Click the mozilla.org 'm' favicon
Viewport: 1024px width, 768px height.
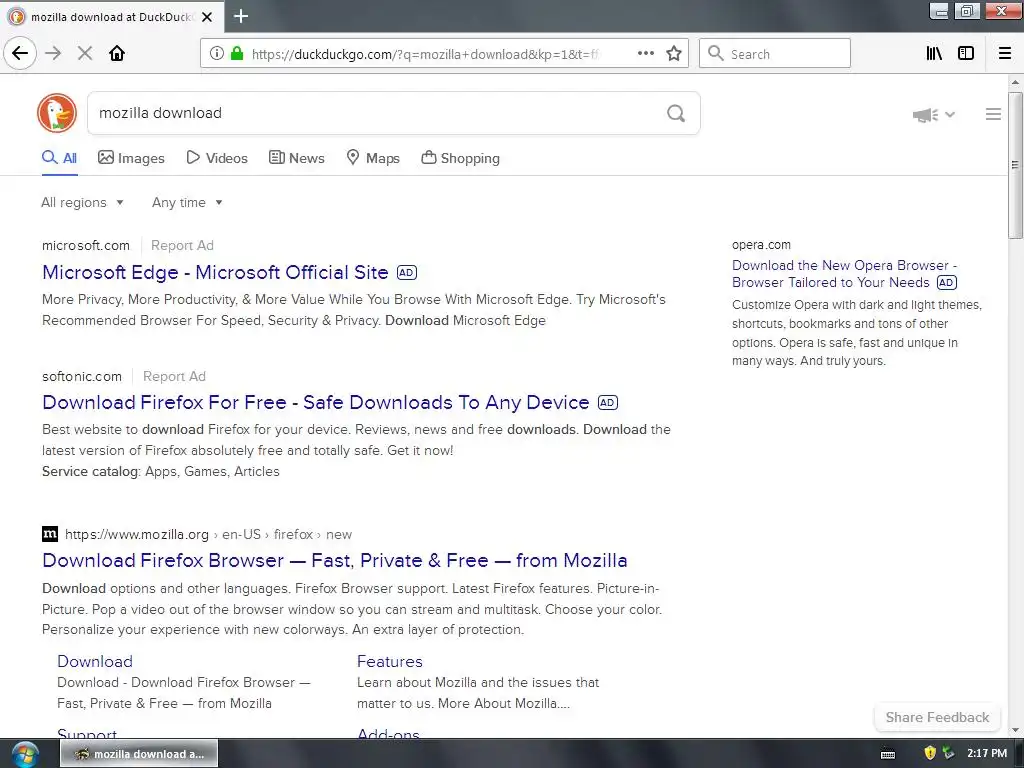tap(50, 534)
